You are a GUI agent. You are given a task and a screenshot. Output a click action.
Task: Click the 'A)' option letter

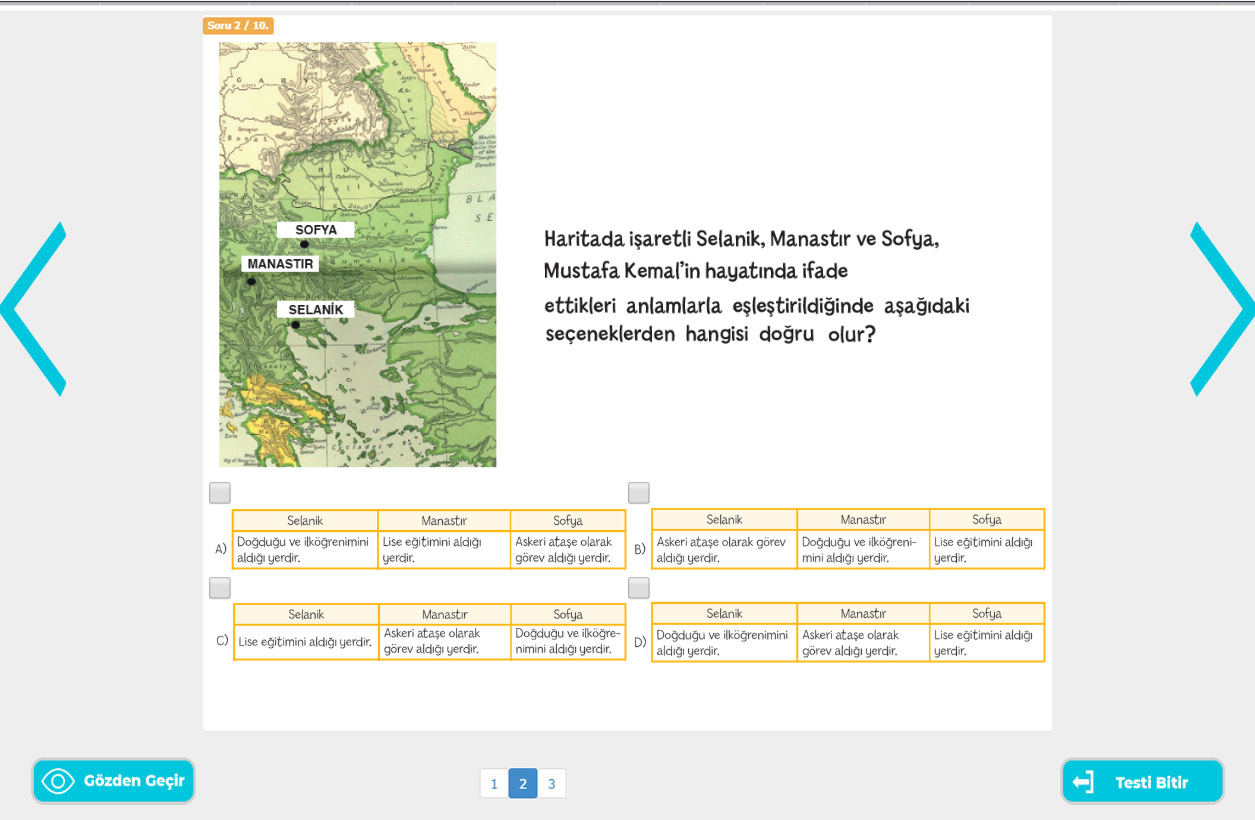pos(221,549)
